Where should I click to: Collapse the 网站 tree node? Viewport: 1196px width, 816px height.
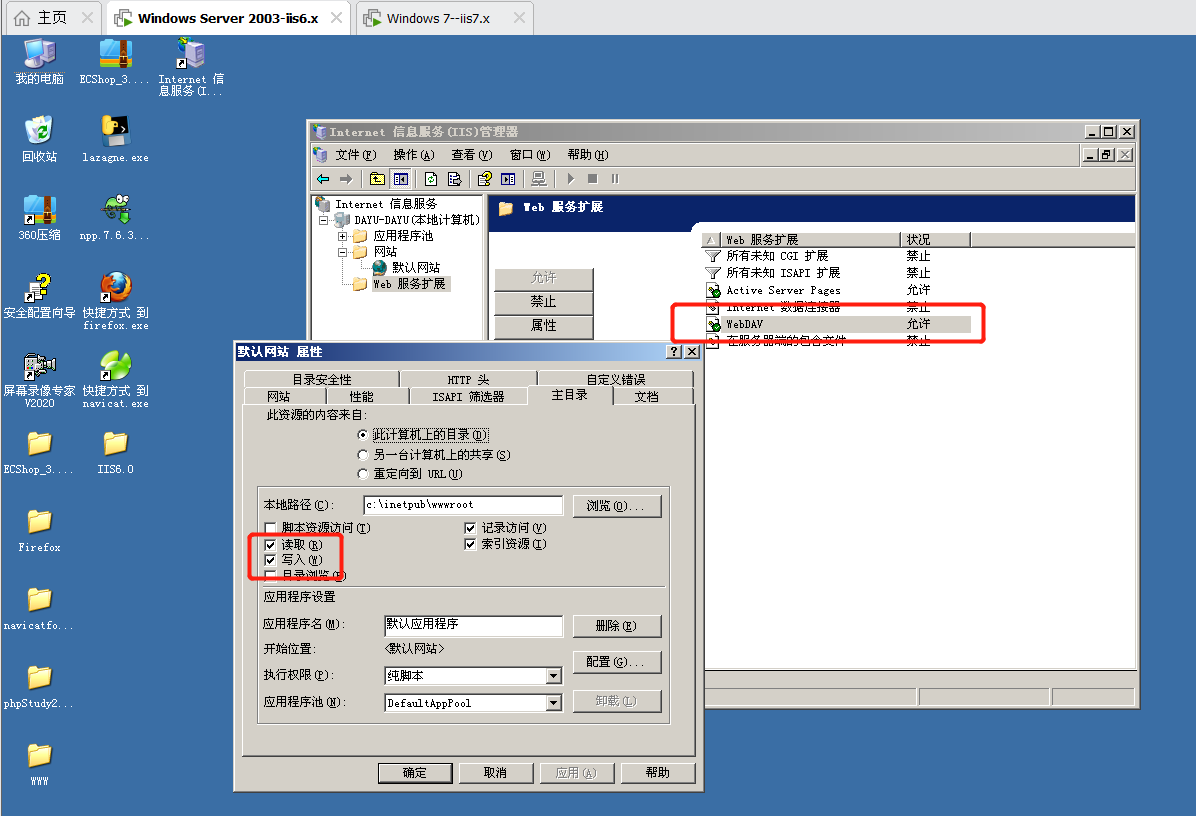[x=342, y=252]
